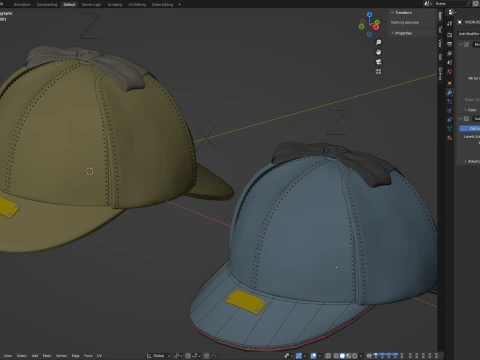The height and width of the screenshot is (360, 480).
Task: Click the blue Z axis on navigation gizmo
Action: 369,15
